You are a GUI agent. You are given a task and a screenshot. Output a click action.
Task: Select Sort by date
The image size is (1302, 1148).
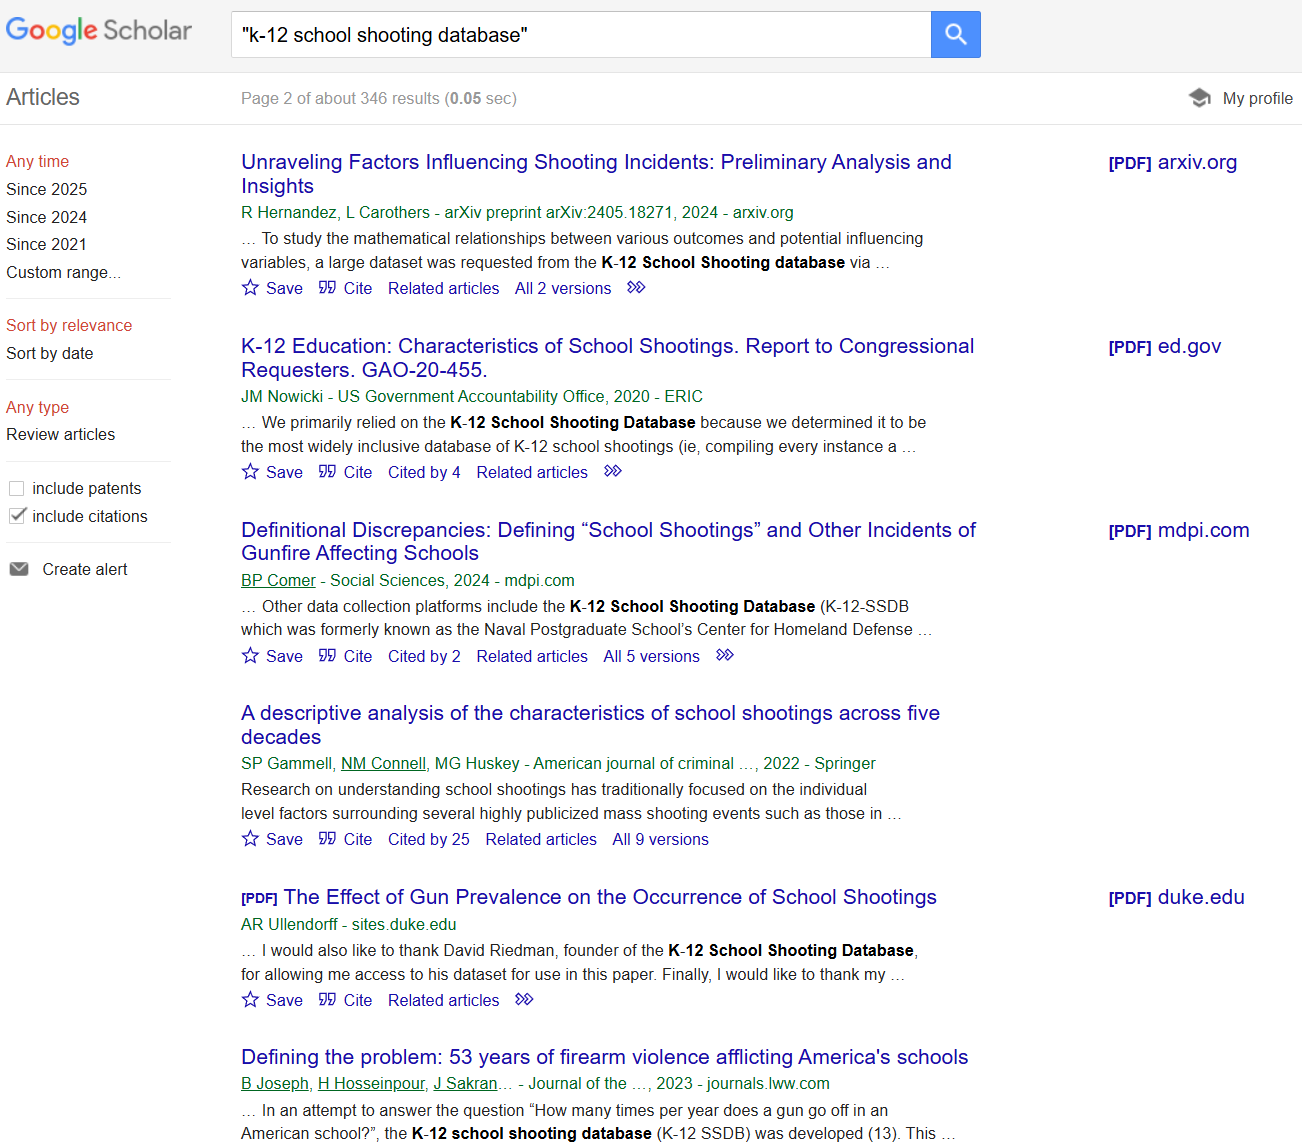pyautogui.click(x=50, y=353)
